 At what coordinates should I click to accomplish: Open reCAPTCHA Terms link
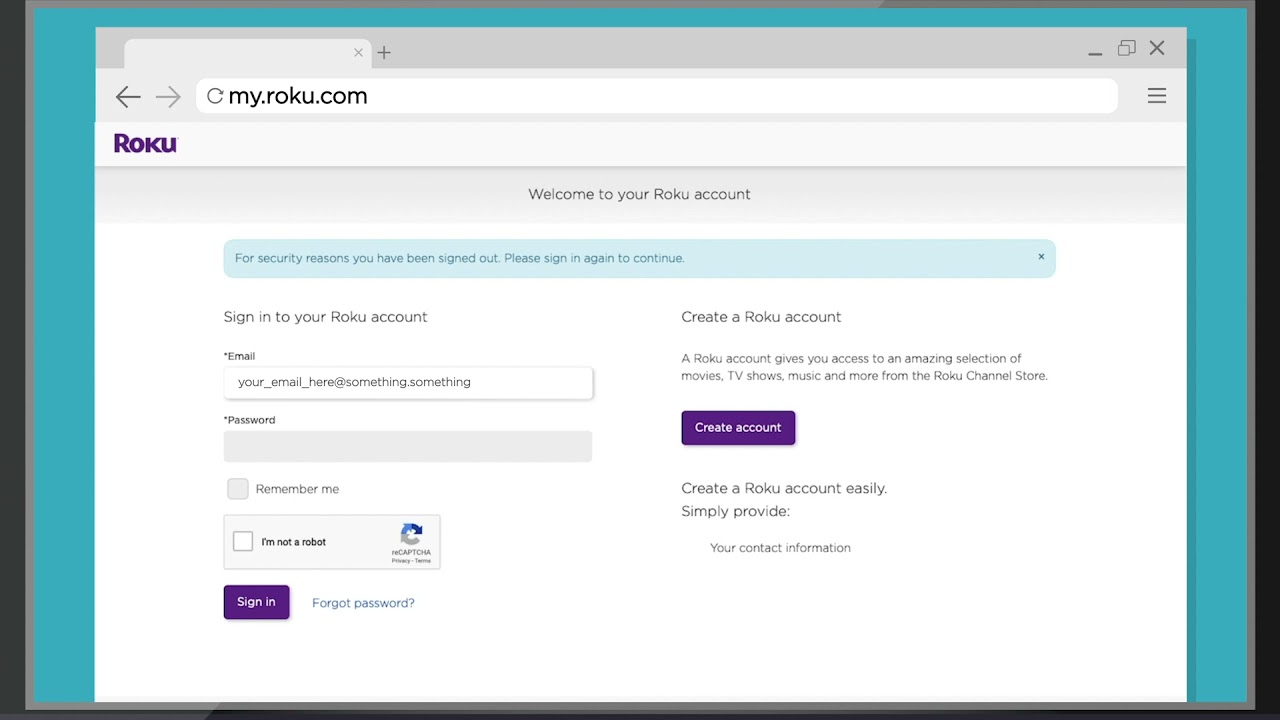pos(423,561)
